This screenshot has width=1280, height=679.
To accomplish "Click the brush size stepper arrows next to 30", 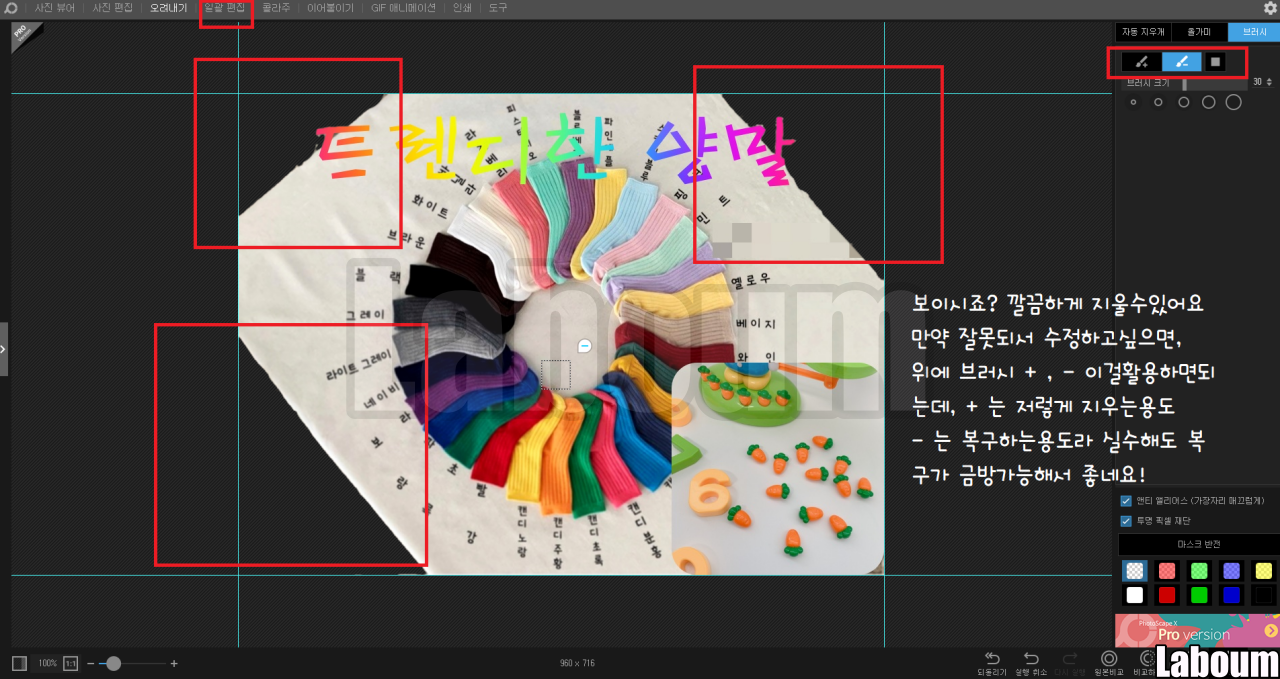I will (x=1270, y=82).
